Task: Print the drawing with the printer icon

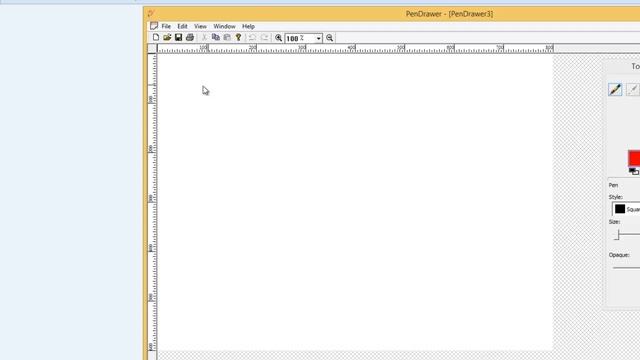Action: (190, 38)
